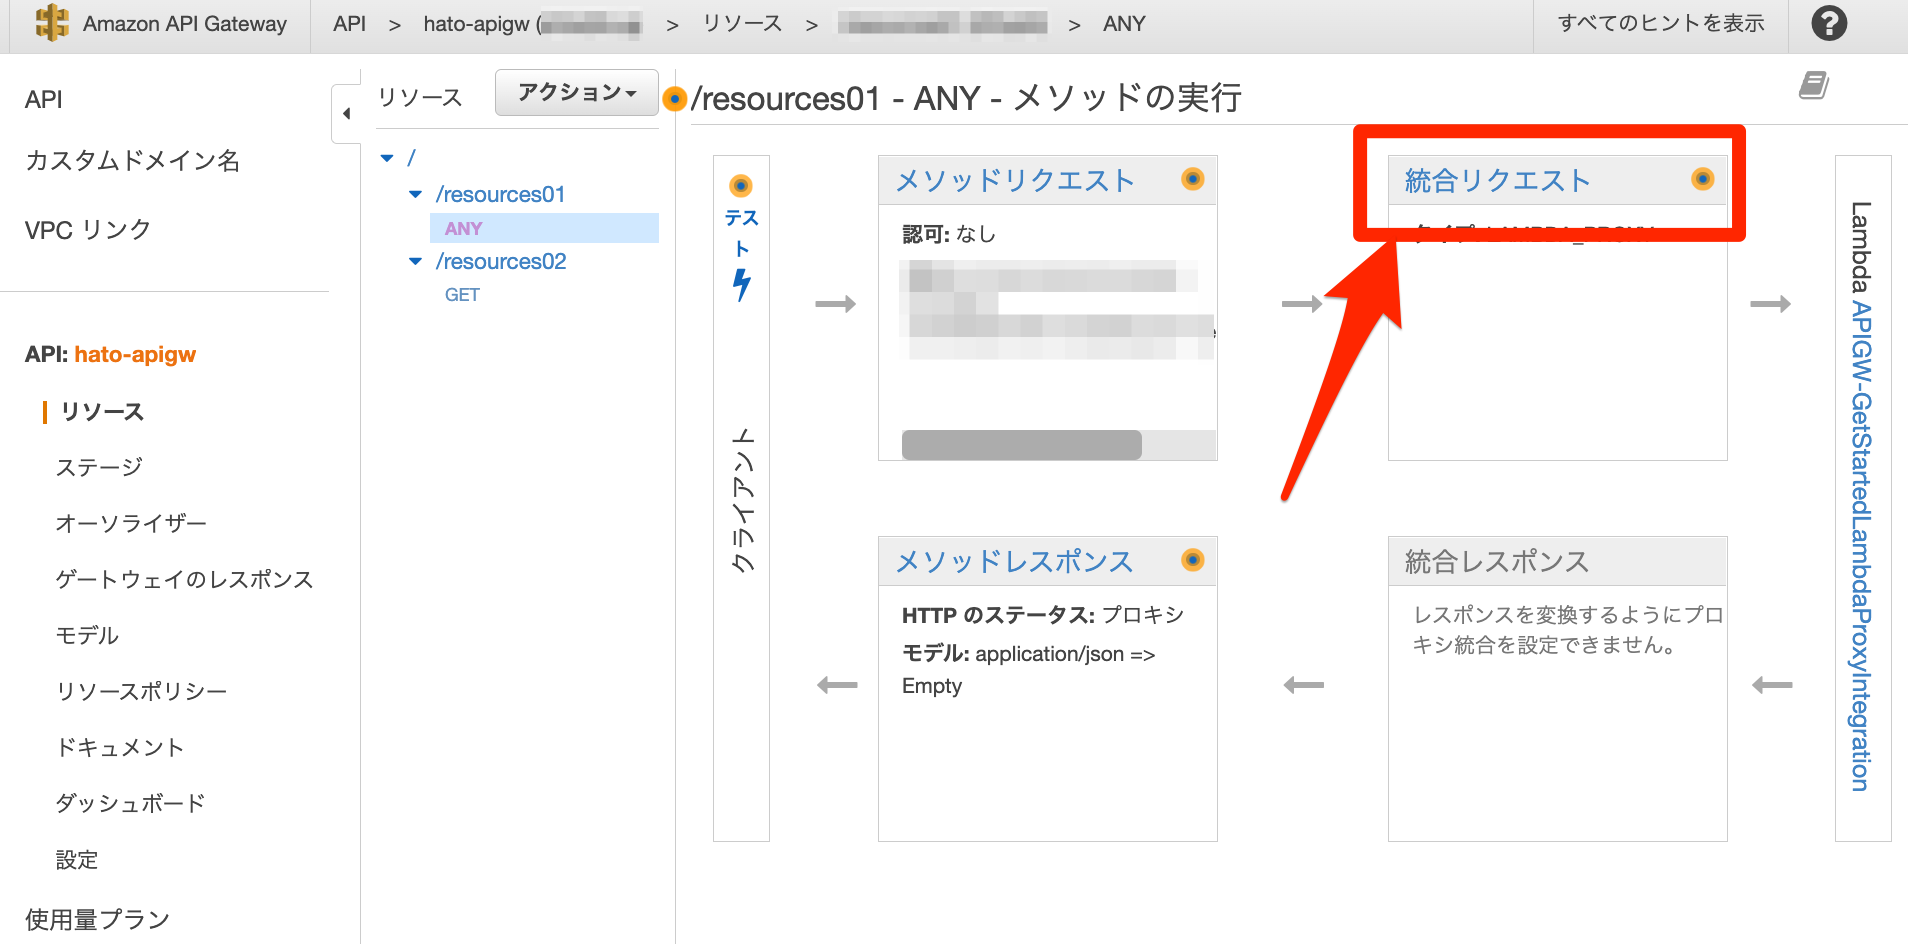Collapse the /resources02 tree node
This screenshot has width=1908, height=944.
click(x=415, y=261)
